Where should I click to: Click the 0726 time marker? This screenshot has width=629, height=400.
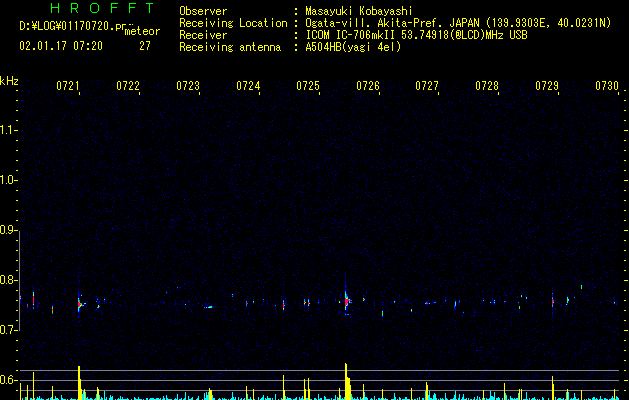pyautogui.click(x=368, y=86)
